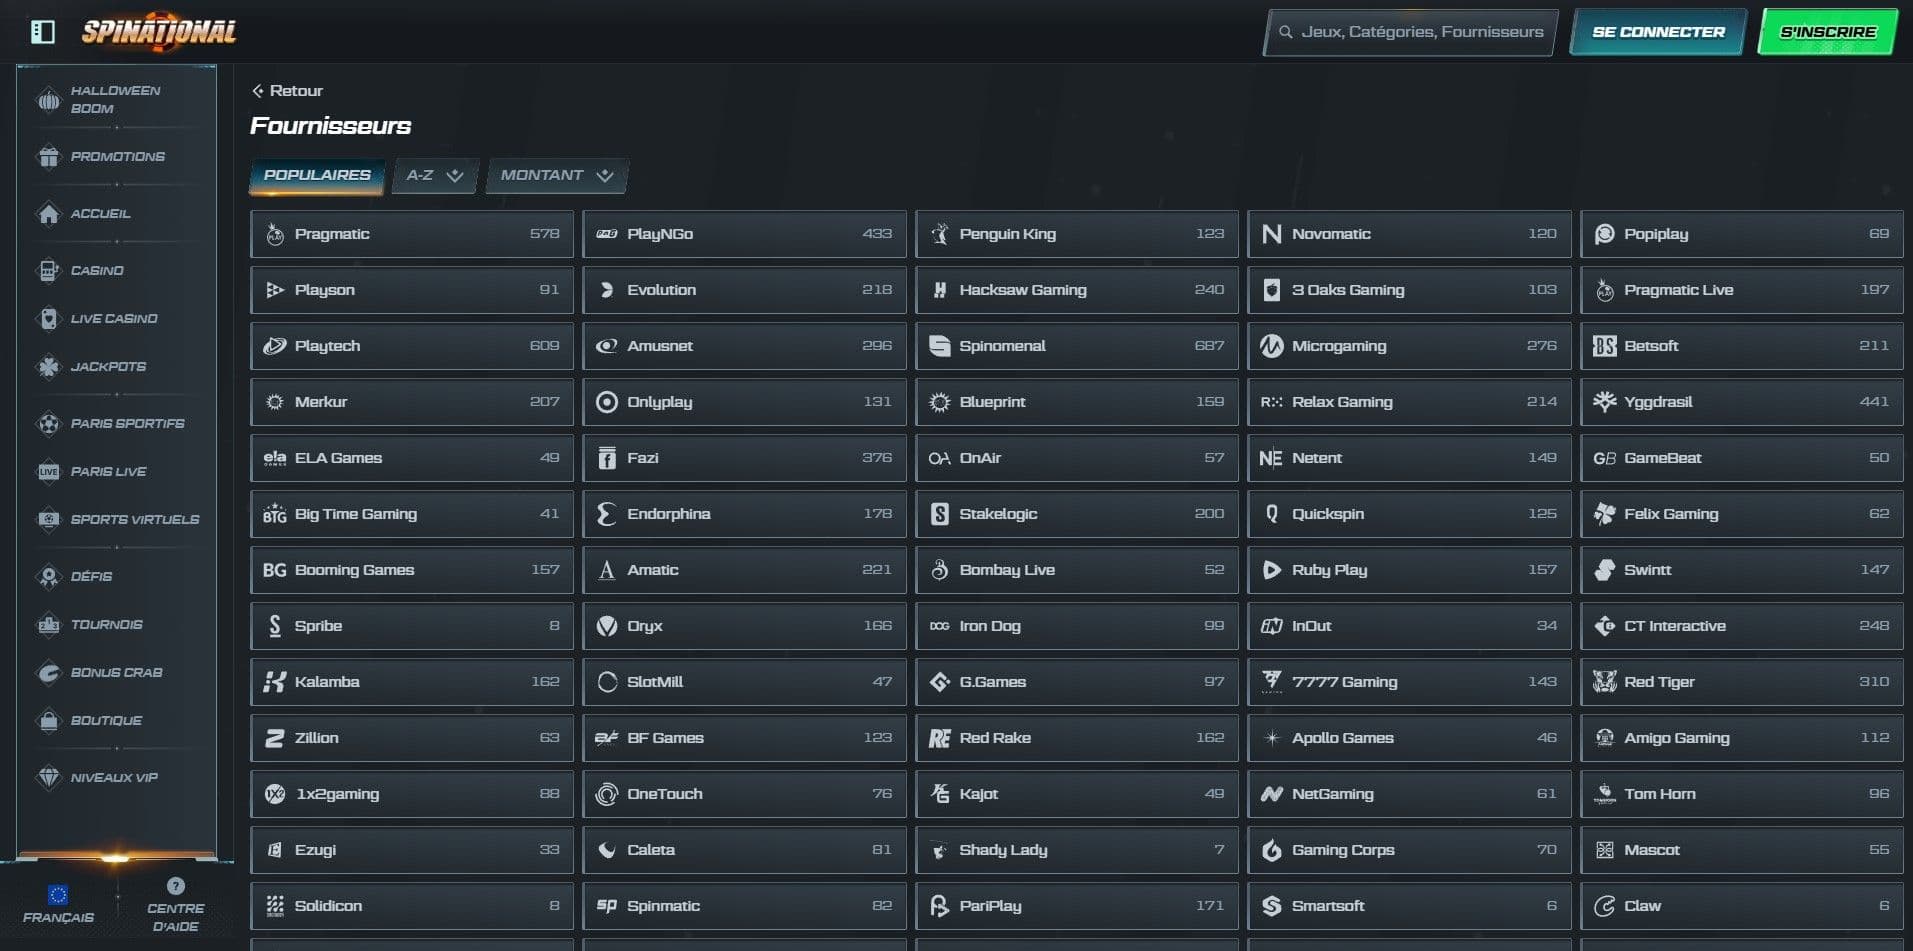Click the Spinational logo

pos(159,32)
